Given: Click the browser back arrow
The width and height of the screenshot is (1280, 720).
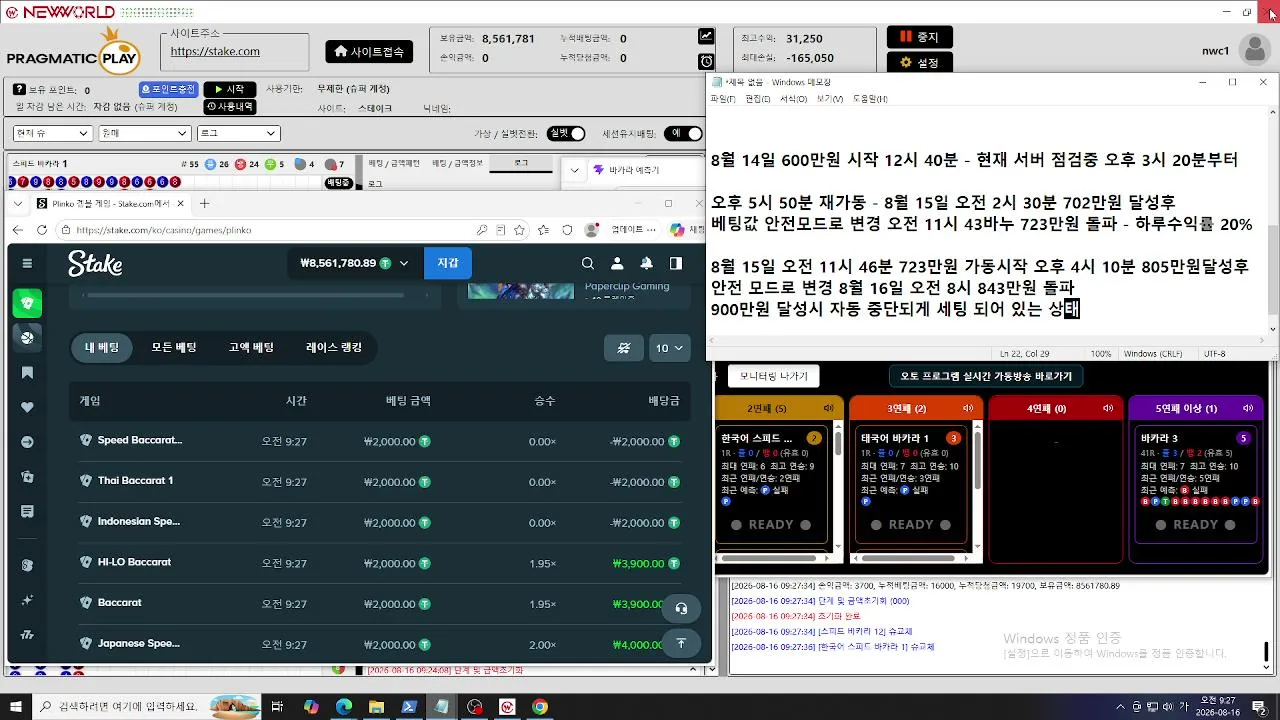Looking at the screenshot, I should click(17, 230).
